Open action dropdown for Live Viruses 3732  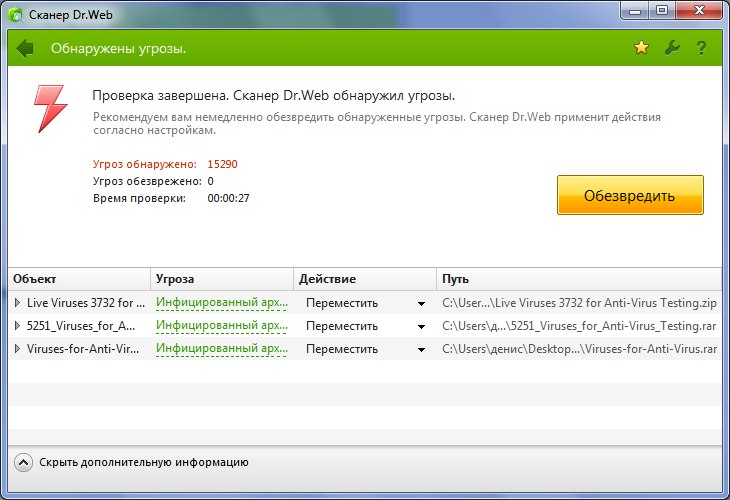point(421,302)
